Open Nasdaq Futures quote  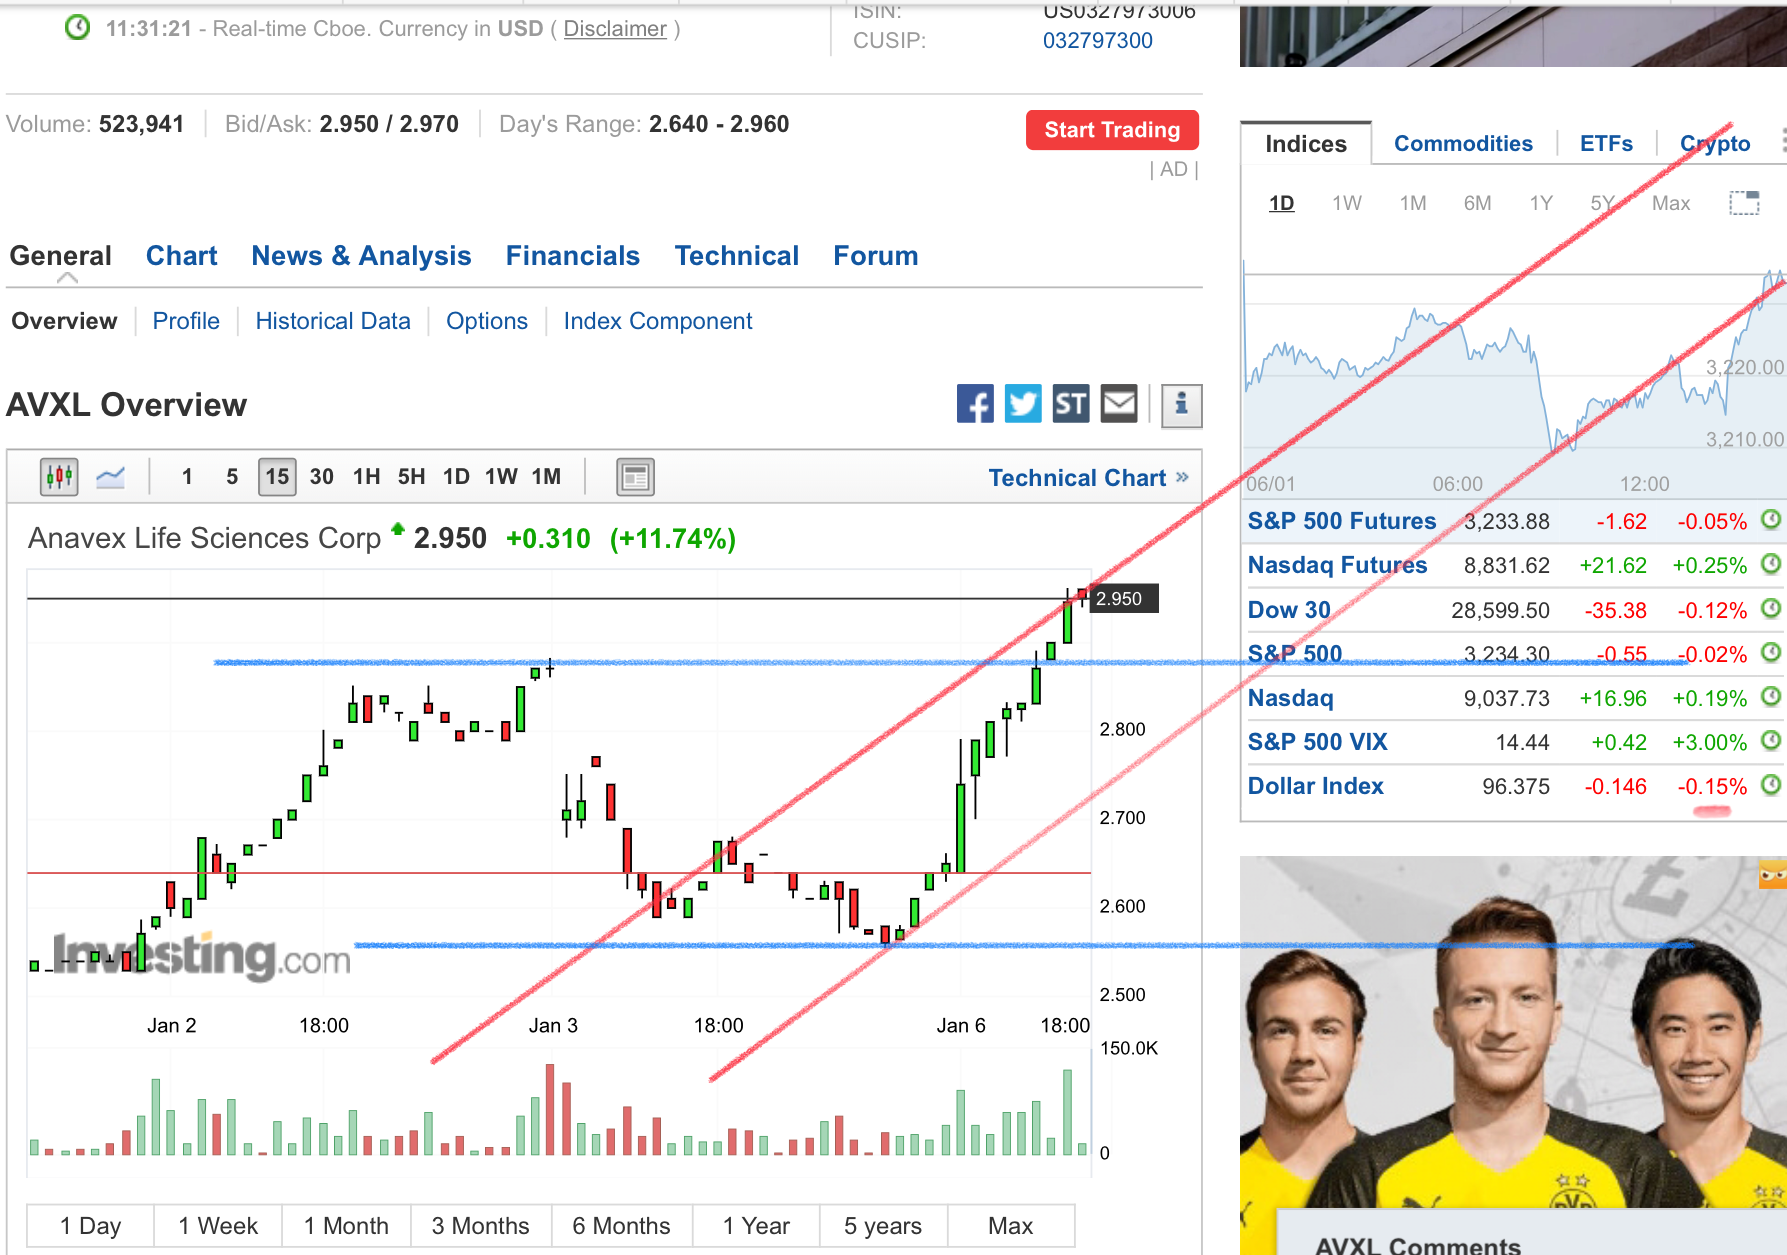pos(1337,565)
